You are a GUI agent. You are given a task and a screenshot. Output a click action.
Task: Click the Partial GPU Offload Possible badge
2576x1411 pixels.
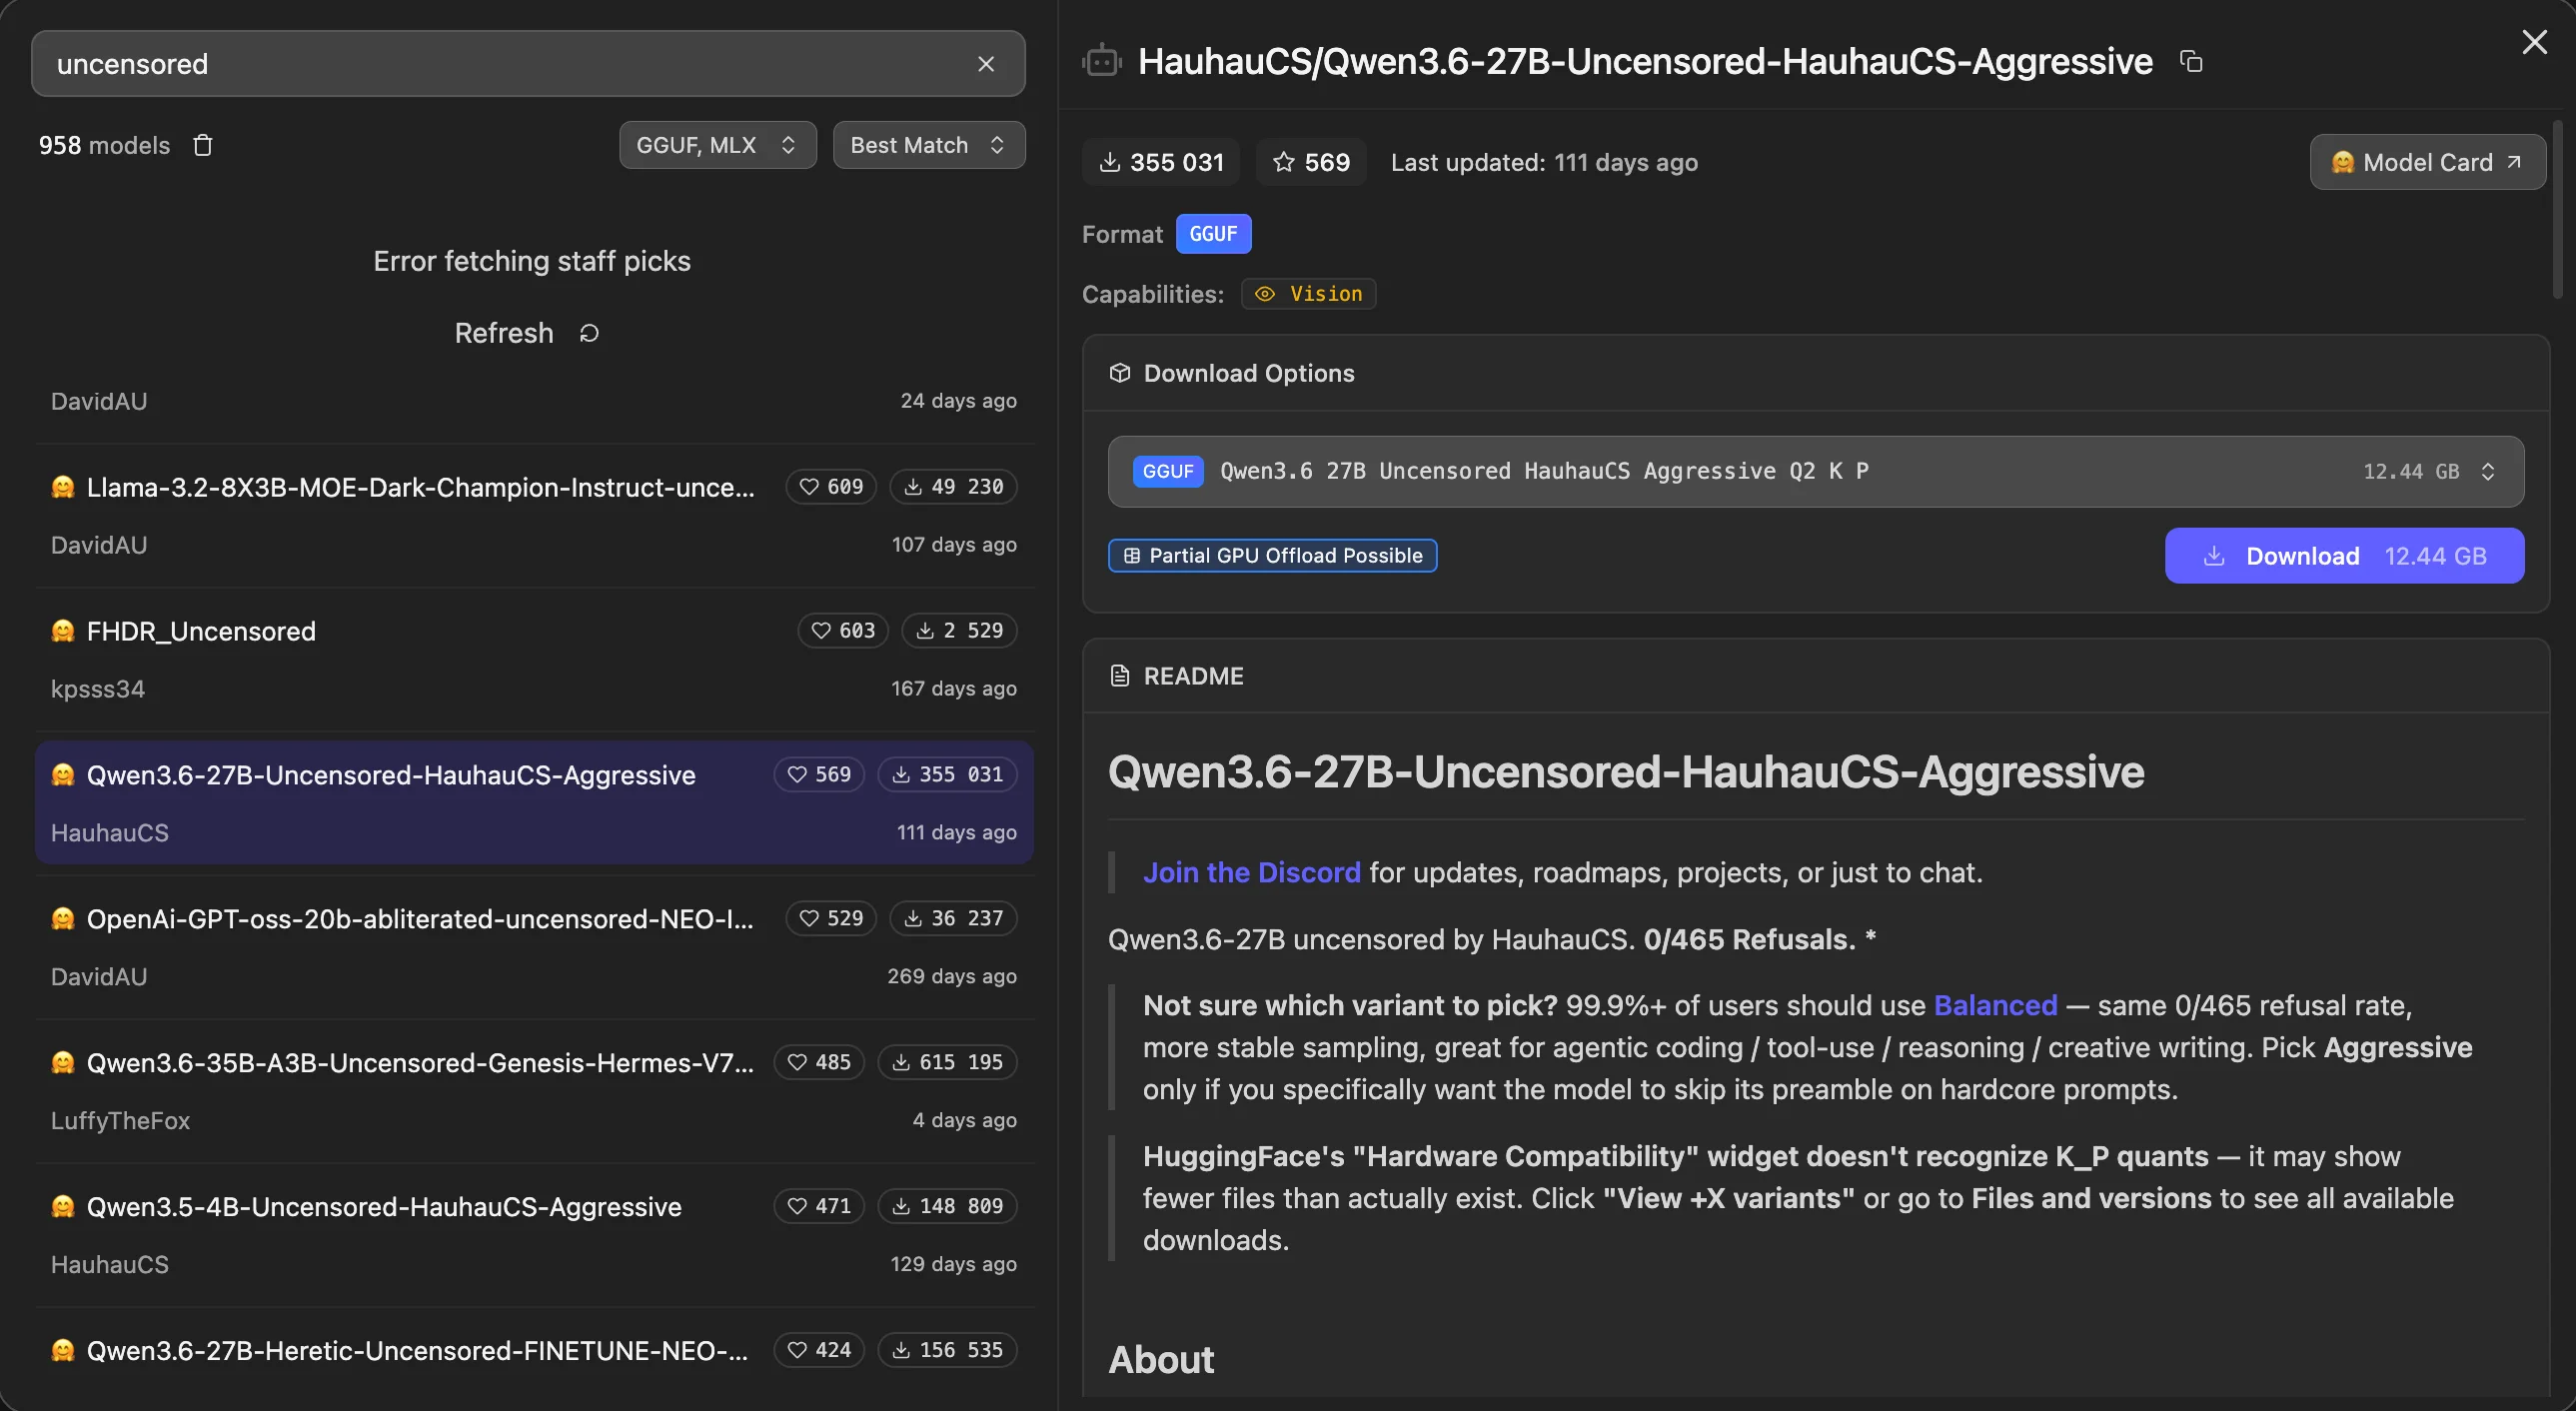[1273, 556]
